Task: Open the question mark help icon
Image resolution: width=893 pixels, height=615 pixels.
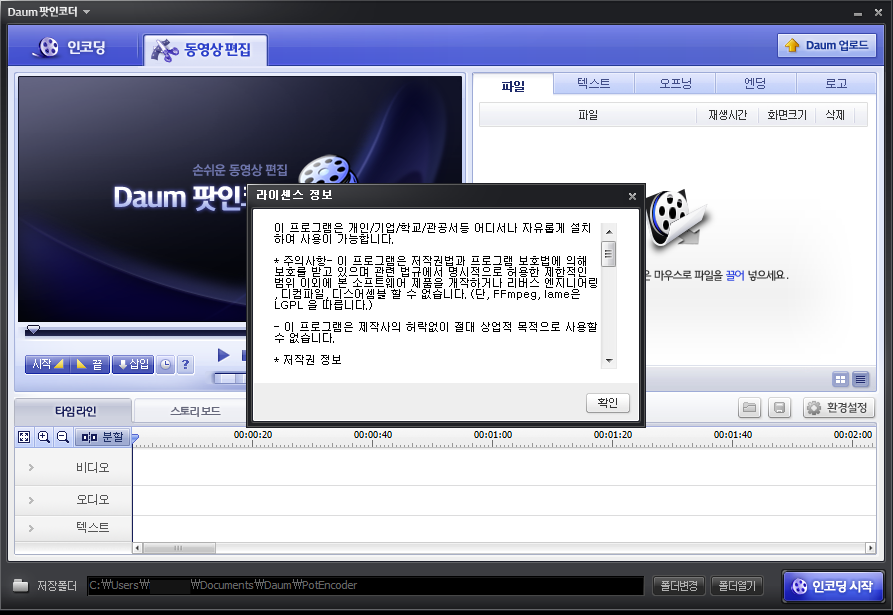Action: click(x=185, y=364)
